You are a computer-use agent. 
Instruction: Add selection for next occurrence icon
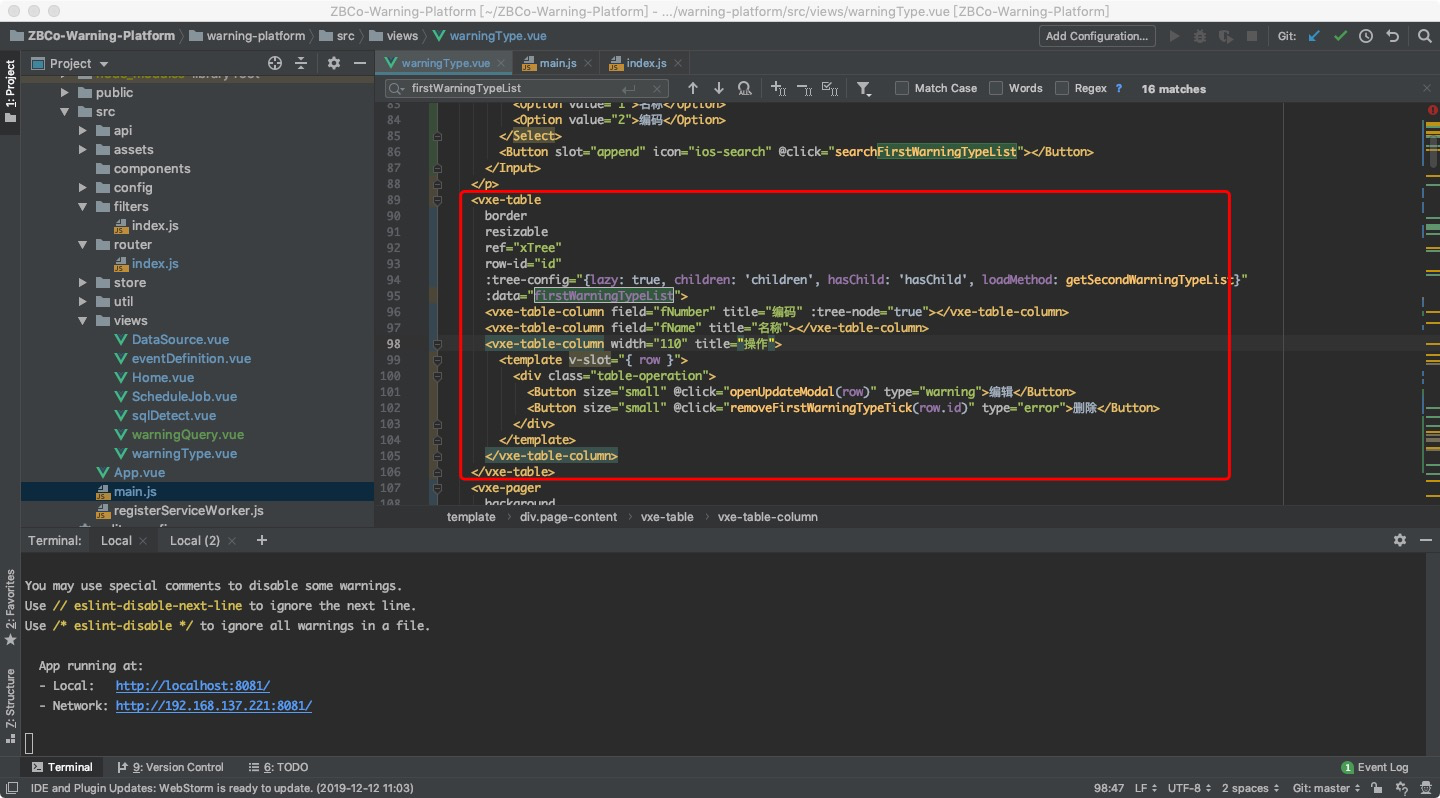click(x=778, y=88)
